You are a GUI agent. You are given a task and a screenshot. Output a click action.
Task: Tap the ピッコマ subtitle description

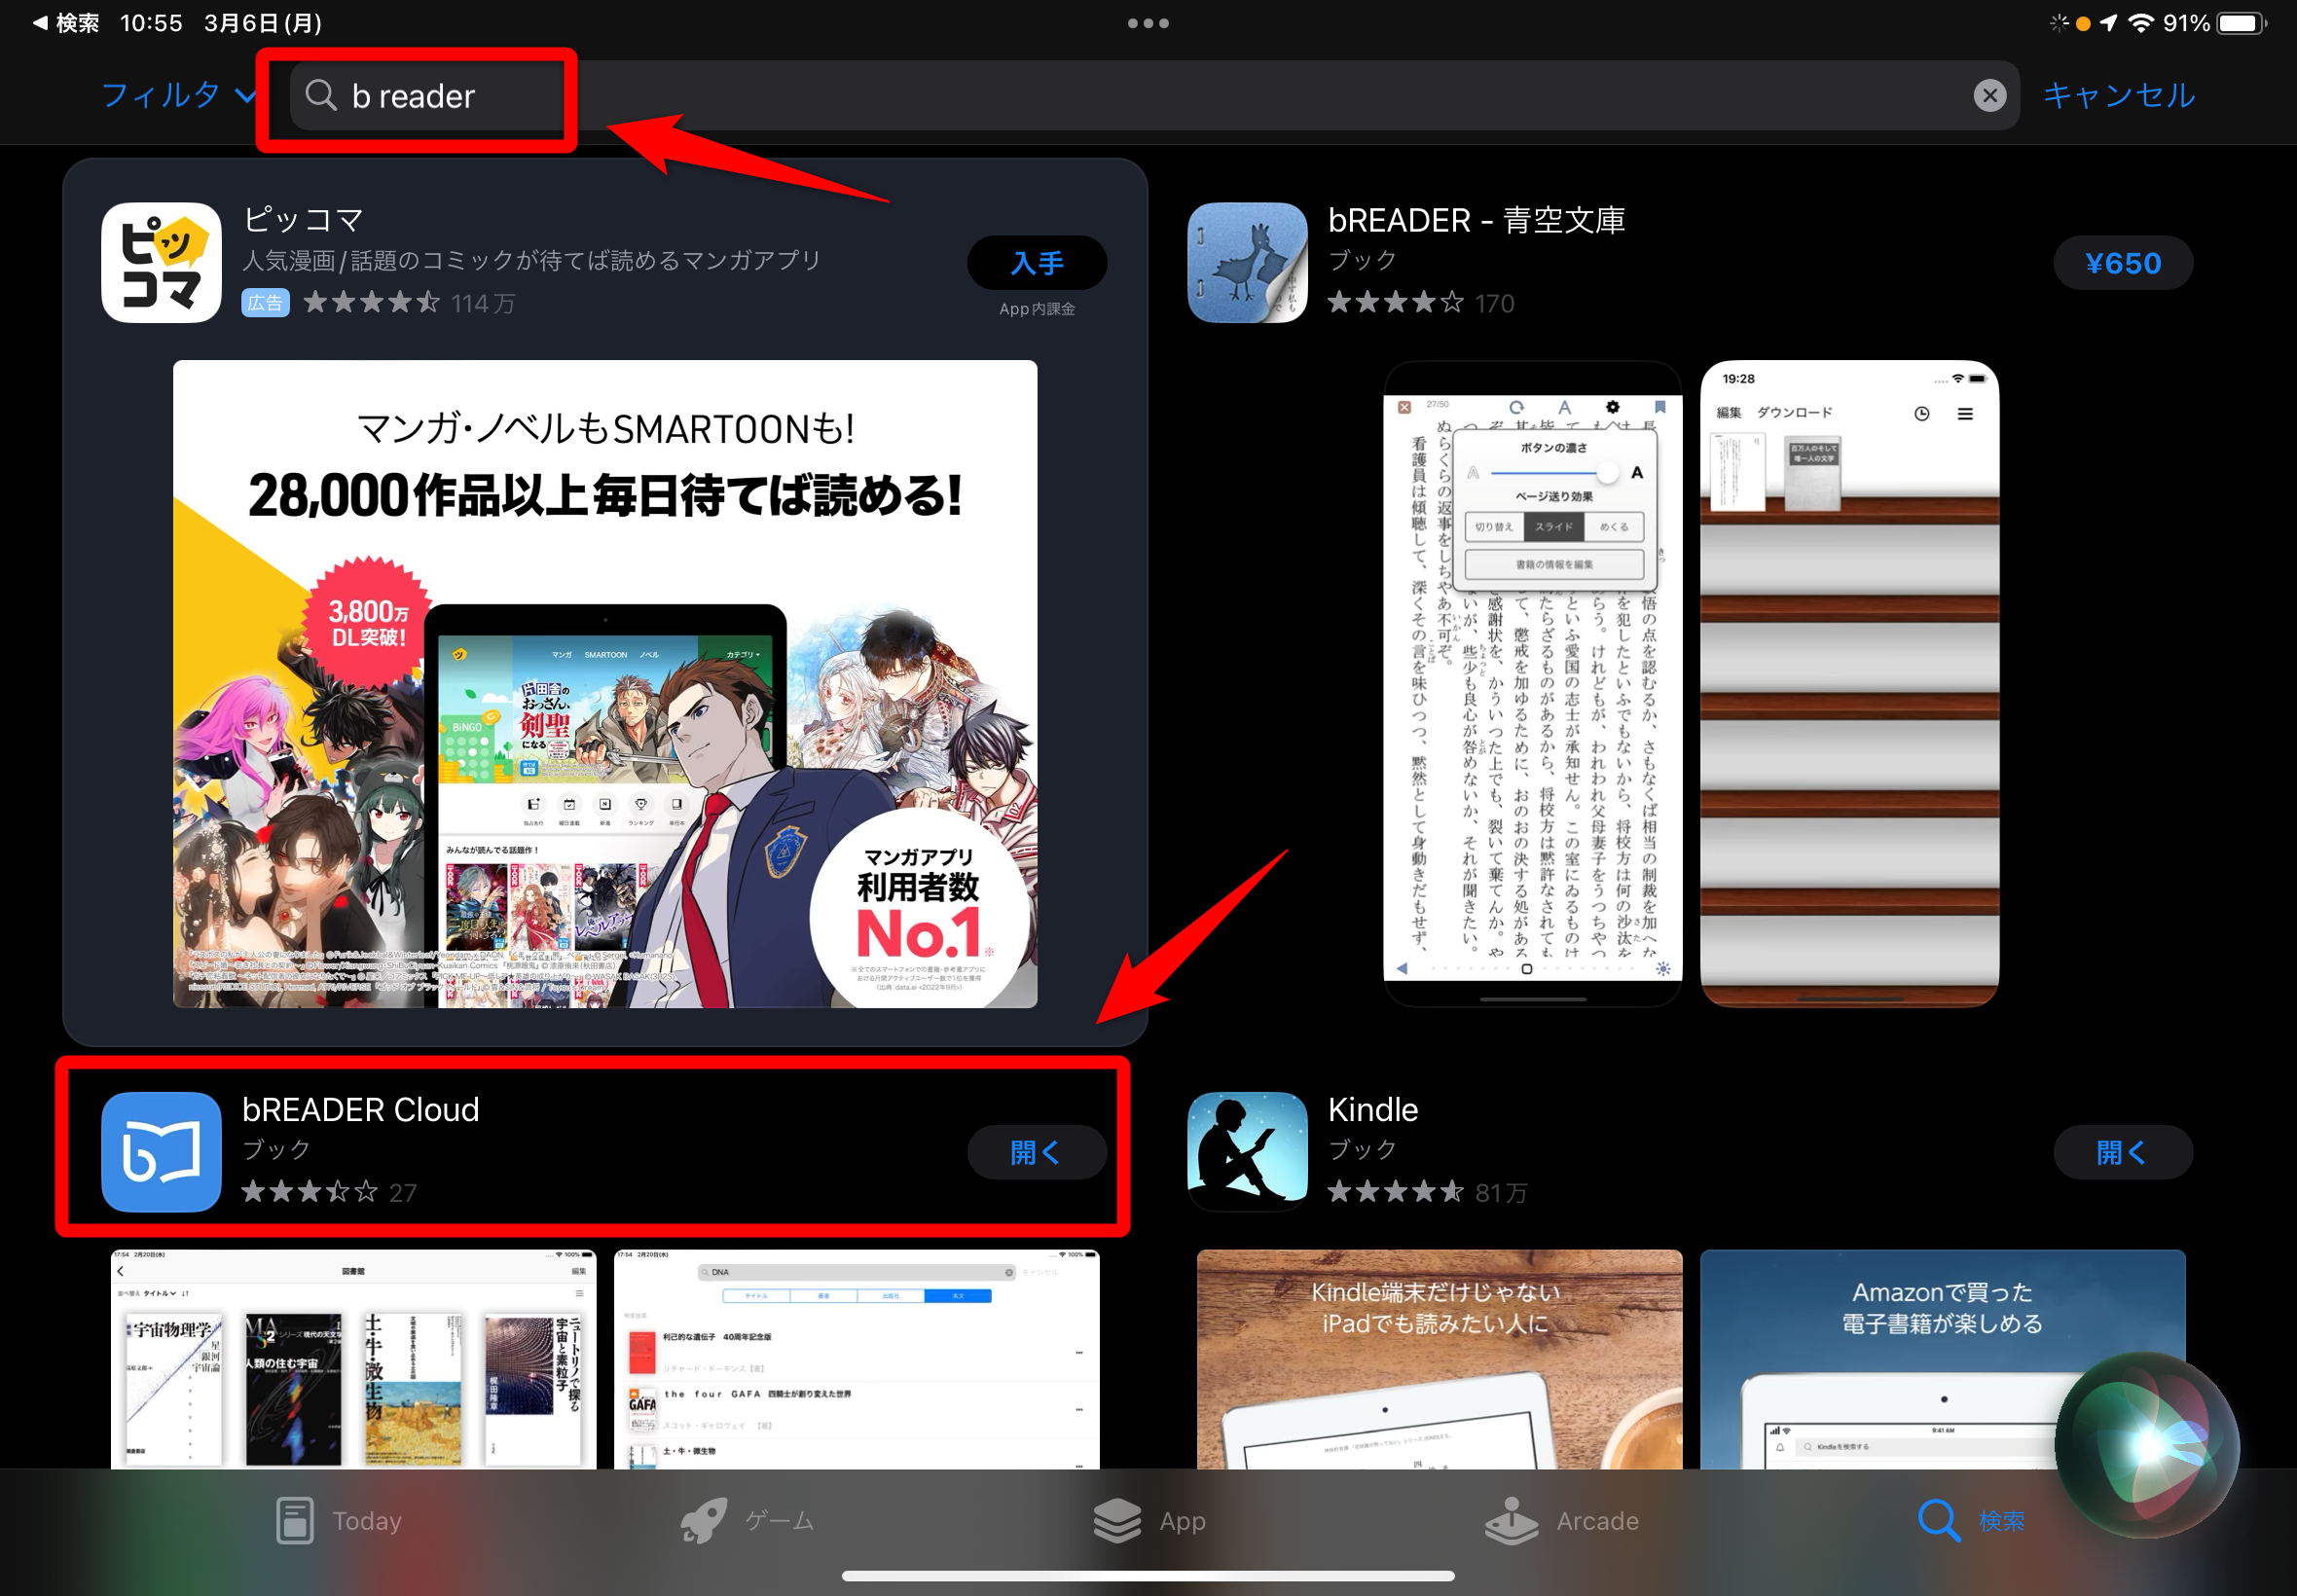point(532,260)
